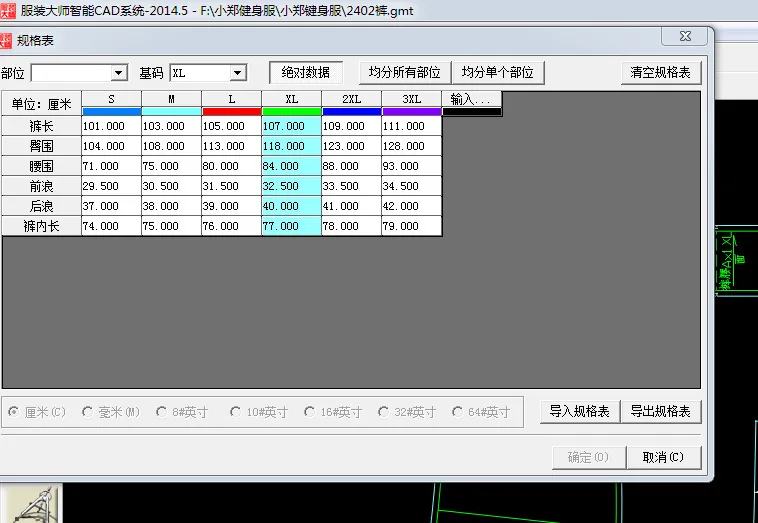Choose the 16#英寸 radio option
This screenshot has width=758, height=523.
pos(309,412)
